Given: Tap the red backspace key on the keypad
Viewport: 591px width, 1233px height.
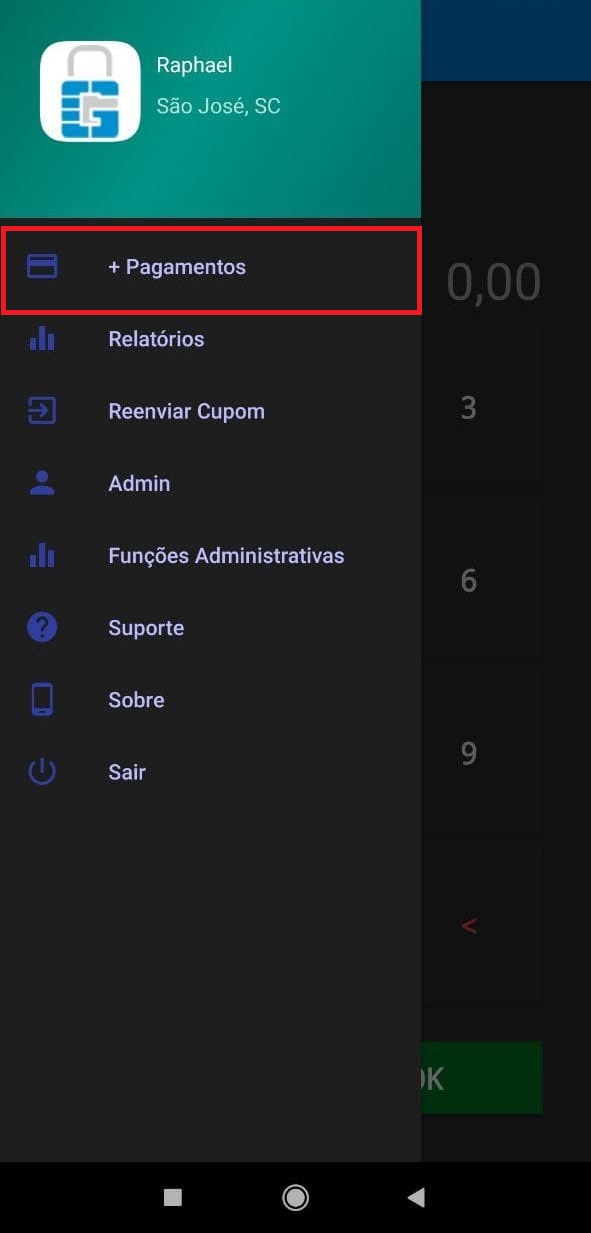Looking at the screenshot, I should [469, 925].
